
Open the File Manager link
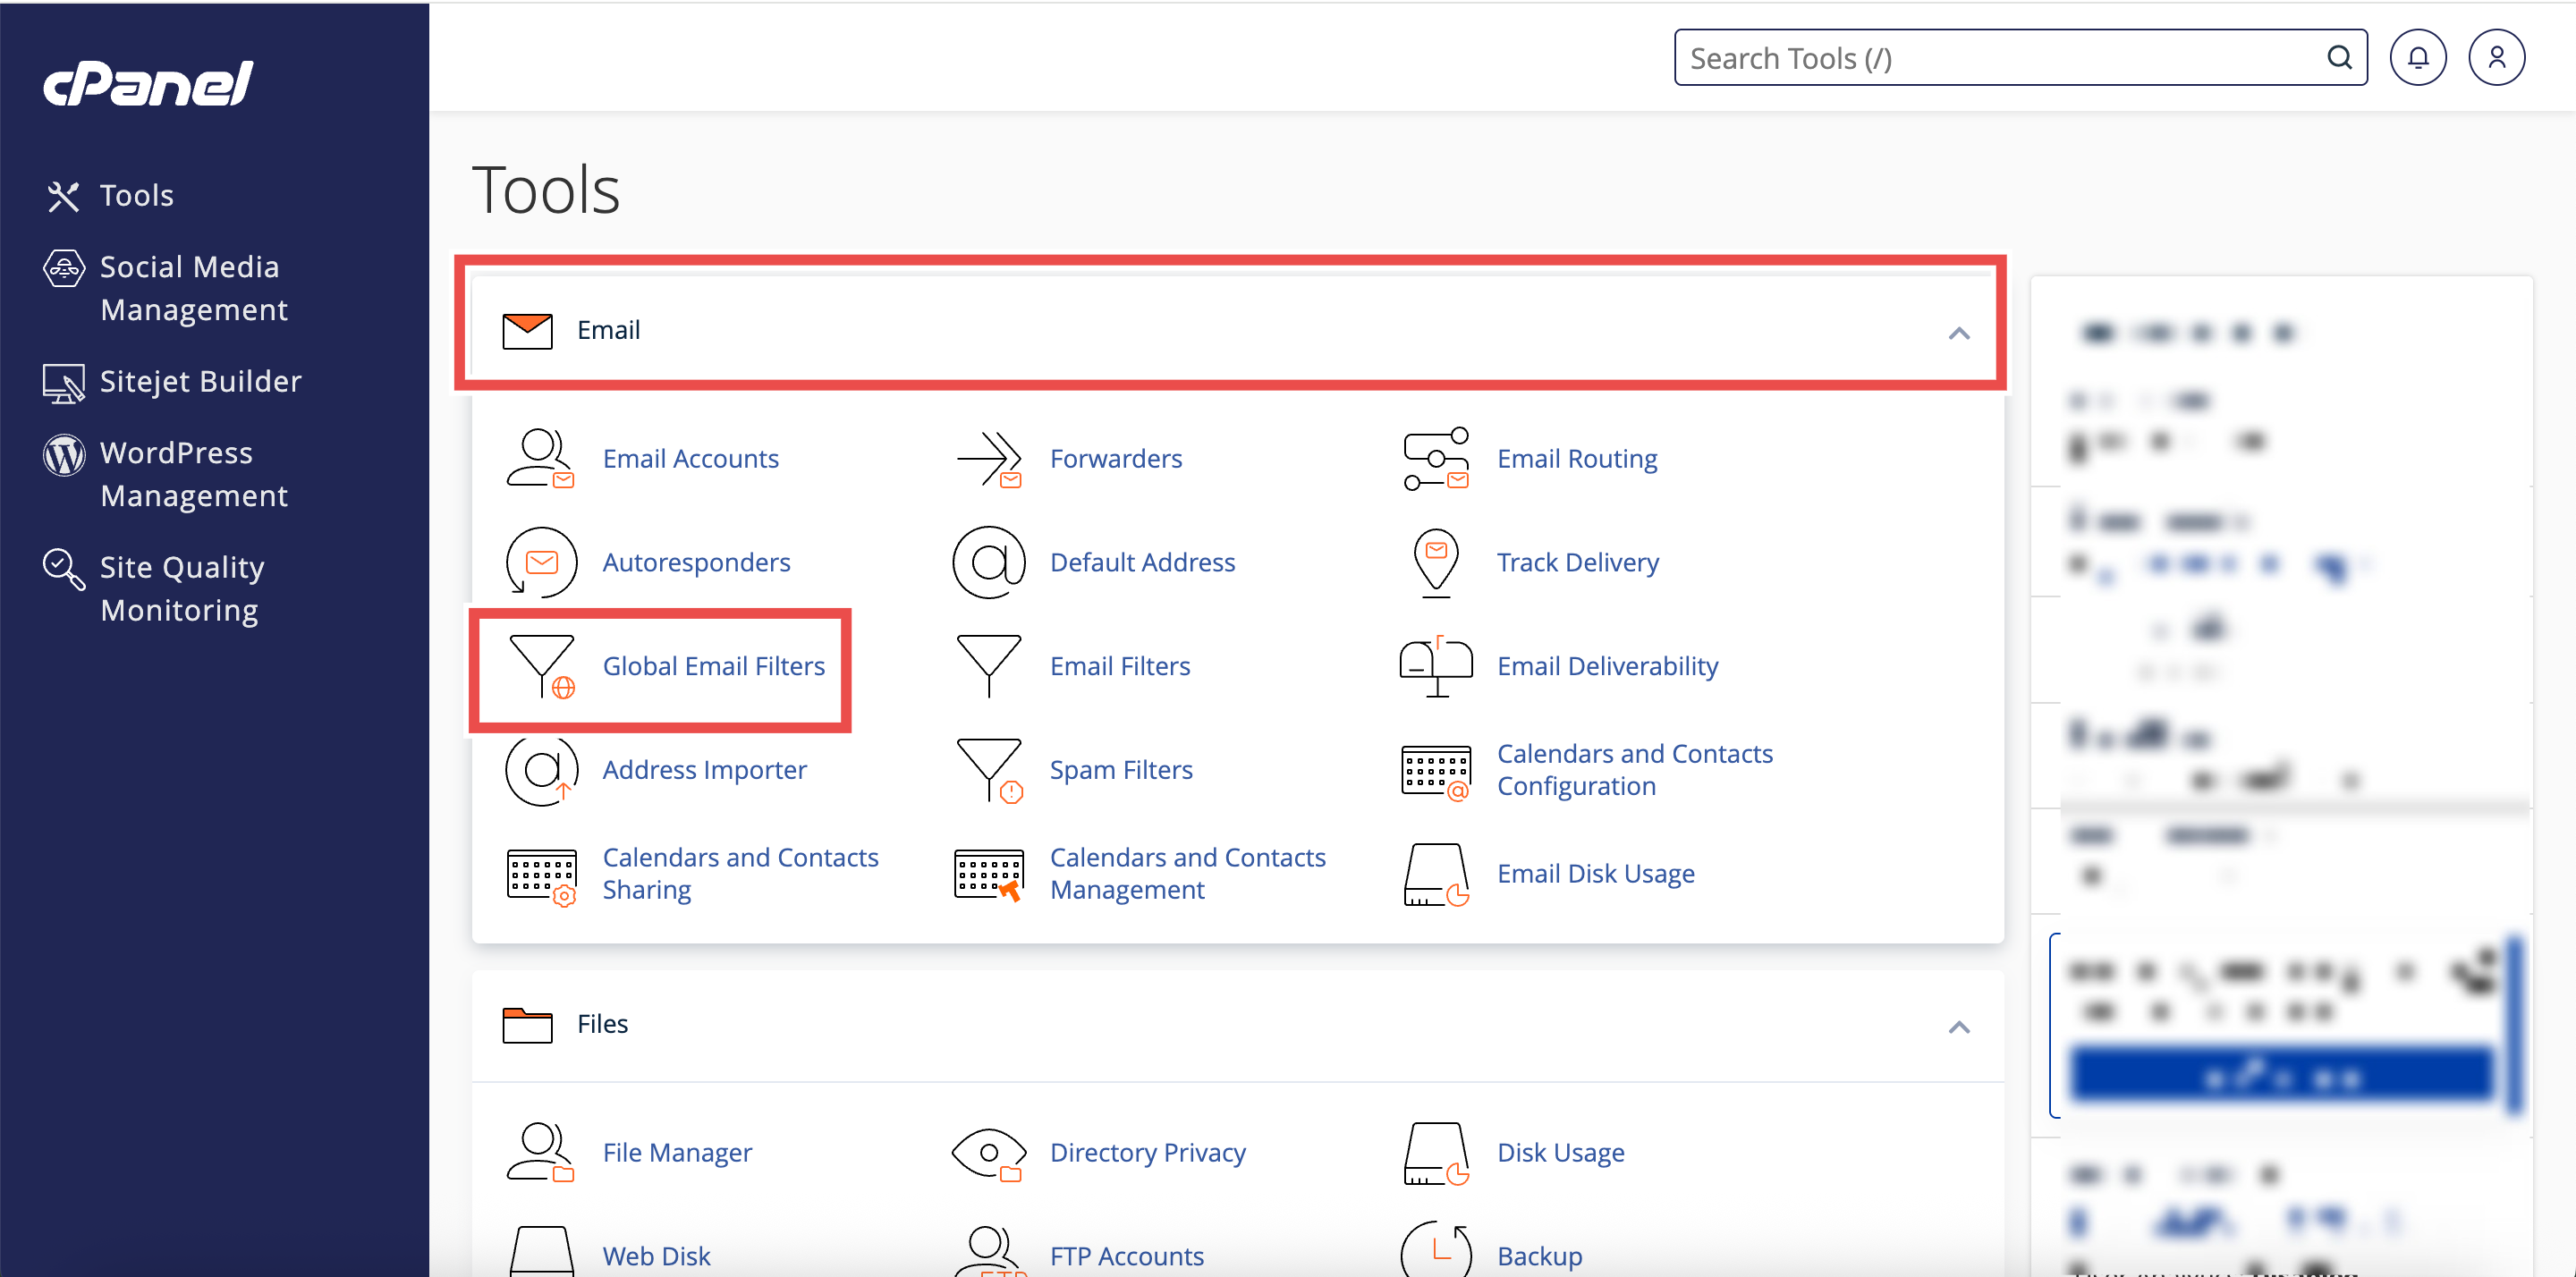677,1152
